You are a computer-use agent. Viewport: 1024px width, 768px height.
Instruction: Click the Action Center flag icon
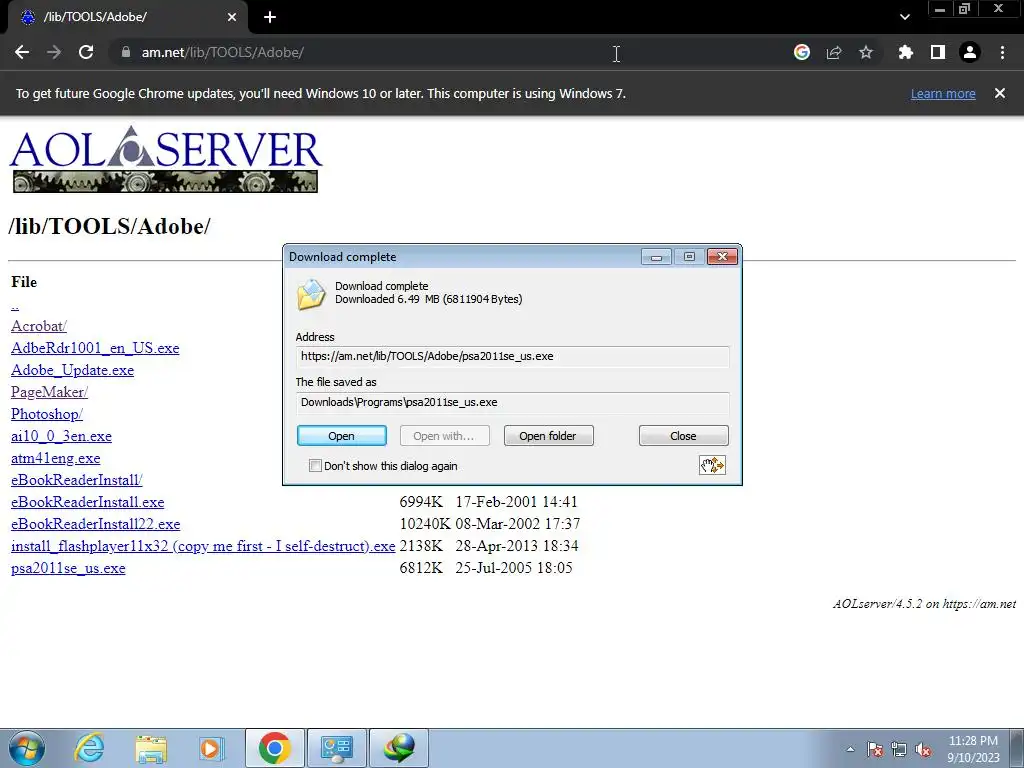(875, 749)
